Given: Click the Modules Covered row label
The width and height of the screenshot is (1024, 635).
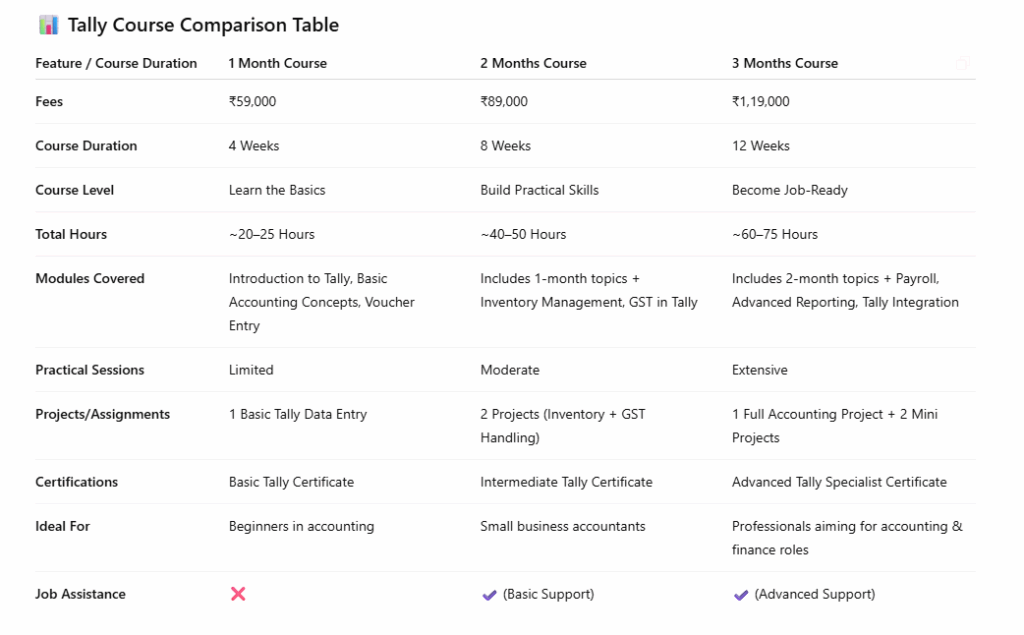Looking at the screenshot, I should (x=89, y=278).
